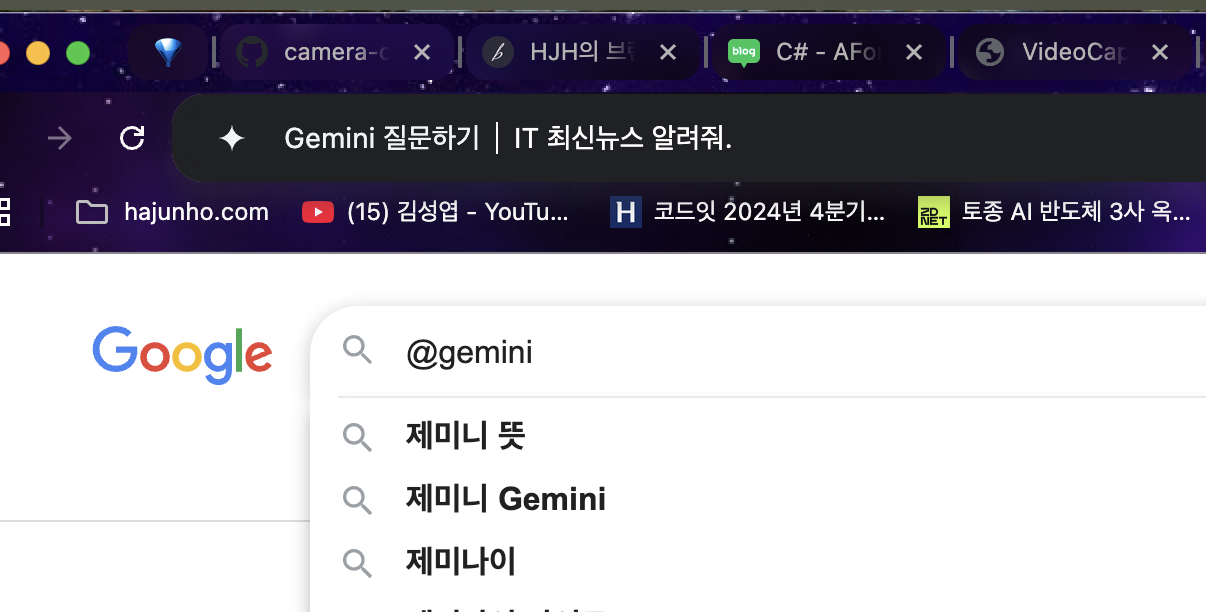Image resolution: width=1206 pixels, height=612 pixels.
Task: Close the camera-c tab
Action: [x=422, y=52]
